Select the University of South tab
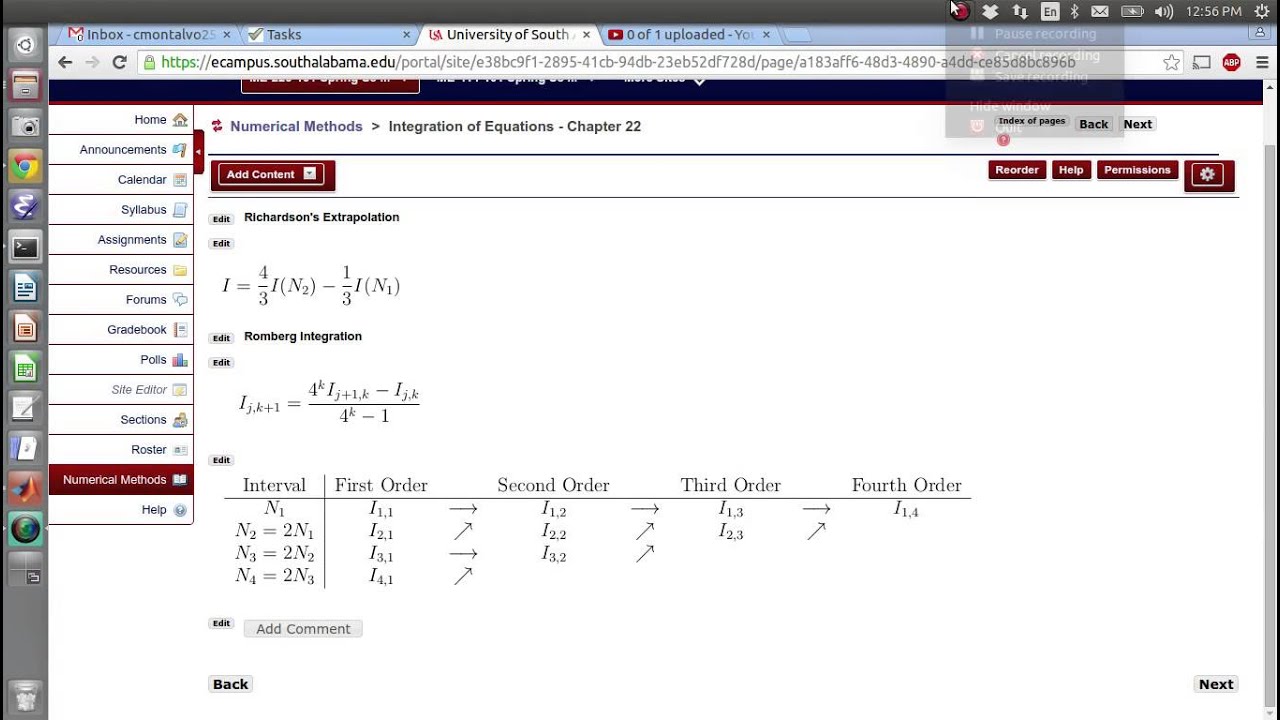The width and height of the screenshot is (1280, 720). click(508, 34)
